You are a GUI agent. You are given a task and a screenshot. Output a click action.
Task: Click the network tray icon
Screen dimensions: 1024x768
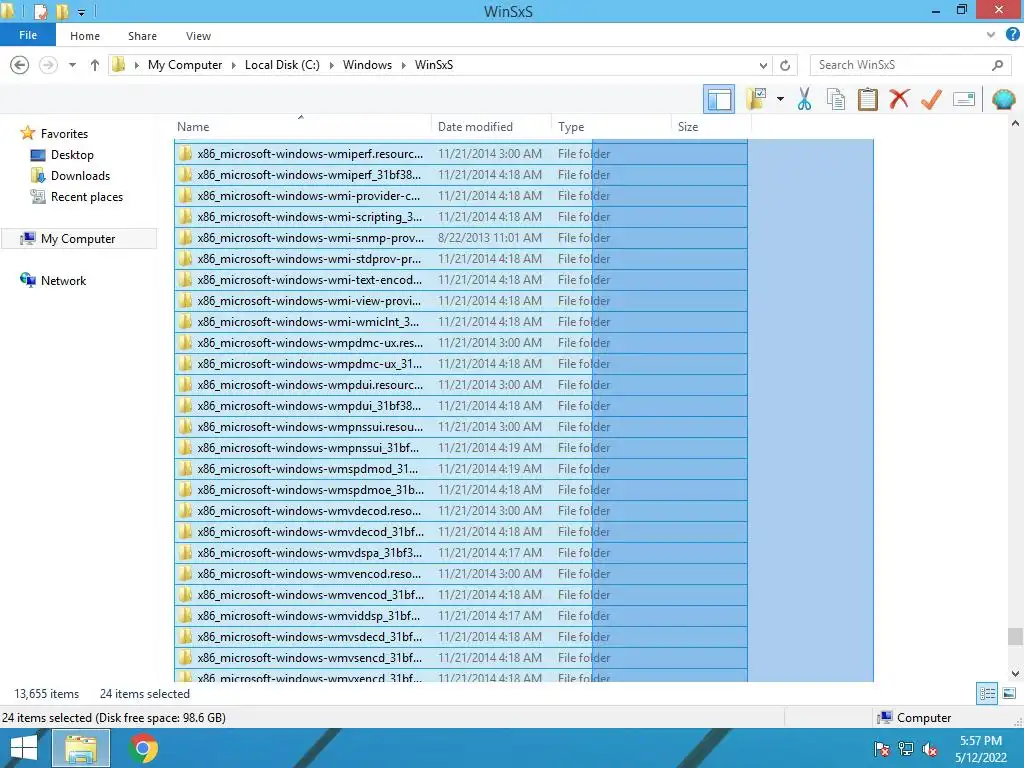click(906, 749)
